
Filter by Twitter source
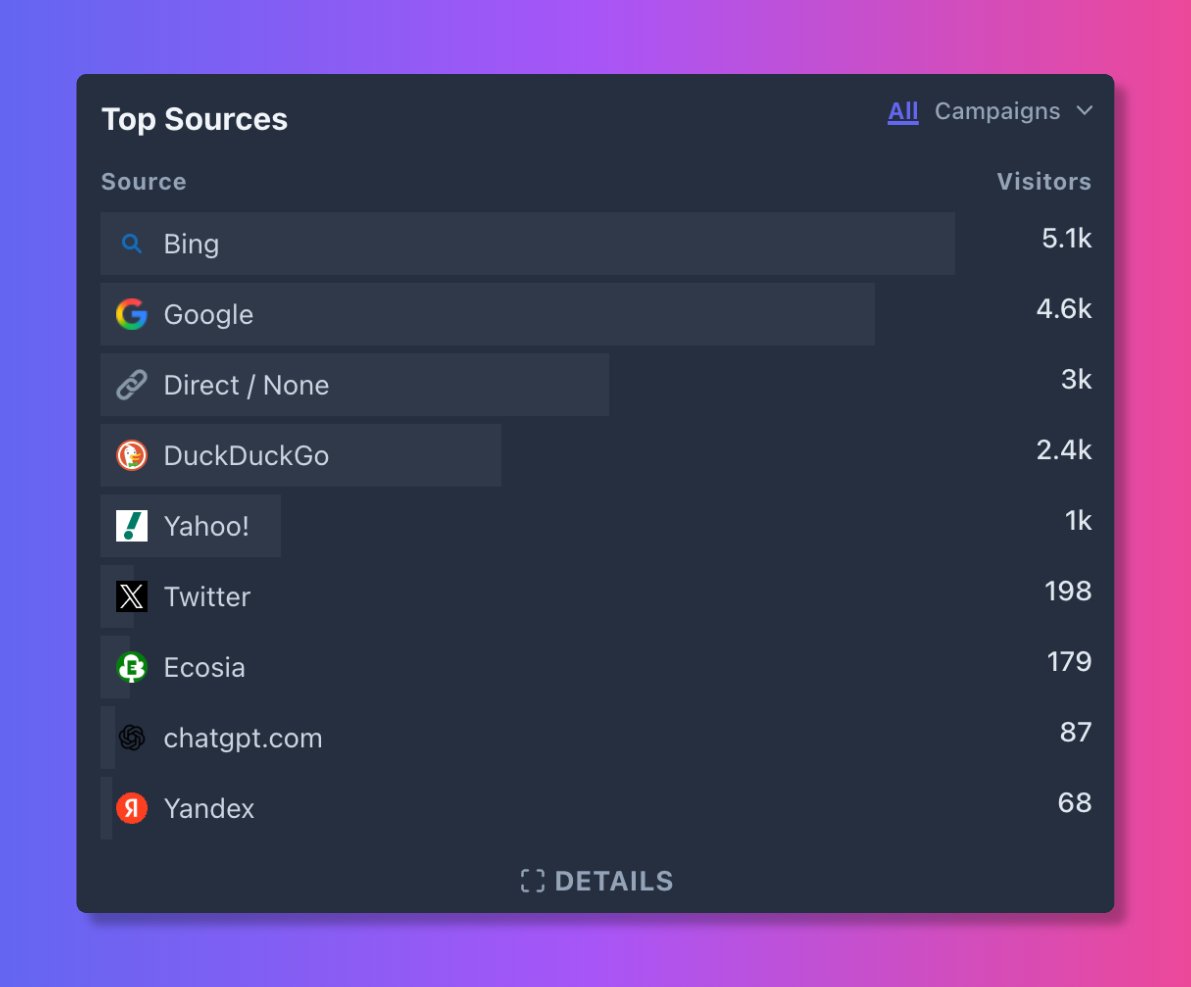pyautogui.click(x=207, y=596)
